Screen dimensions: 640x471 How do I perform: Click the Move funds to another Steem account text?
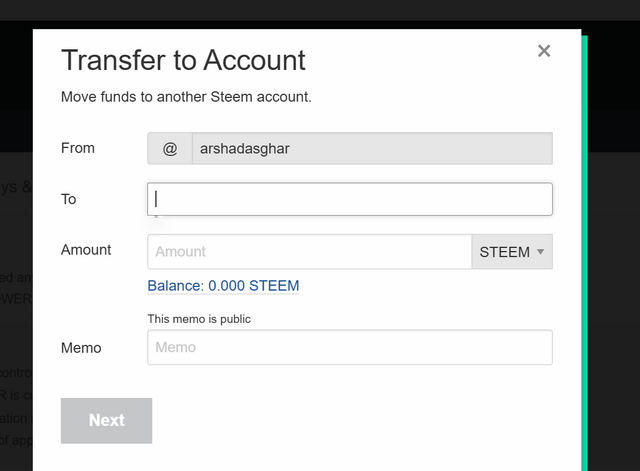click(x=186, y=97)
